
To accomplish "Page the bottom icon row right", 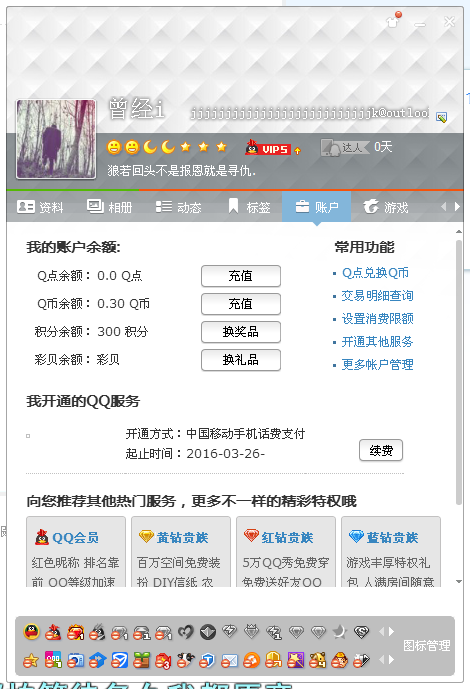I will point(391,660).
